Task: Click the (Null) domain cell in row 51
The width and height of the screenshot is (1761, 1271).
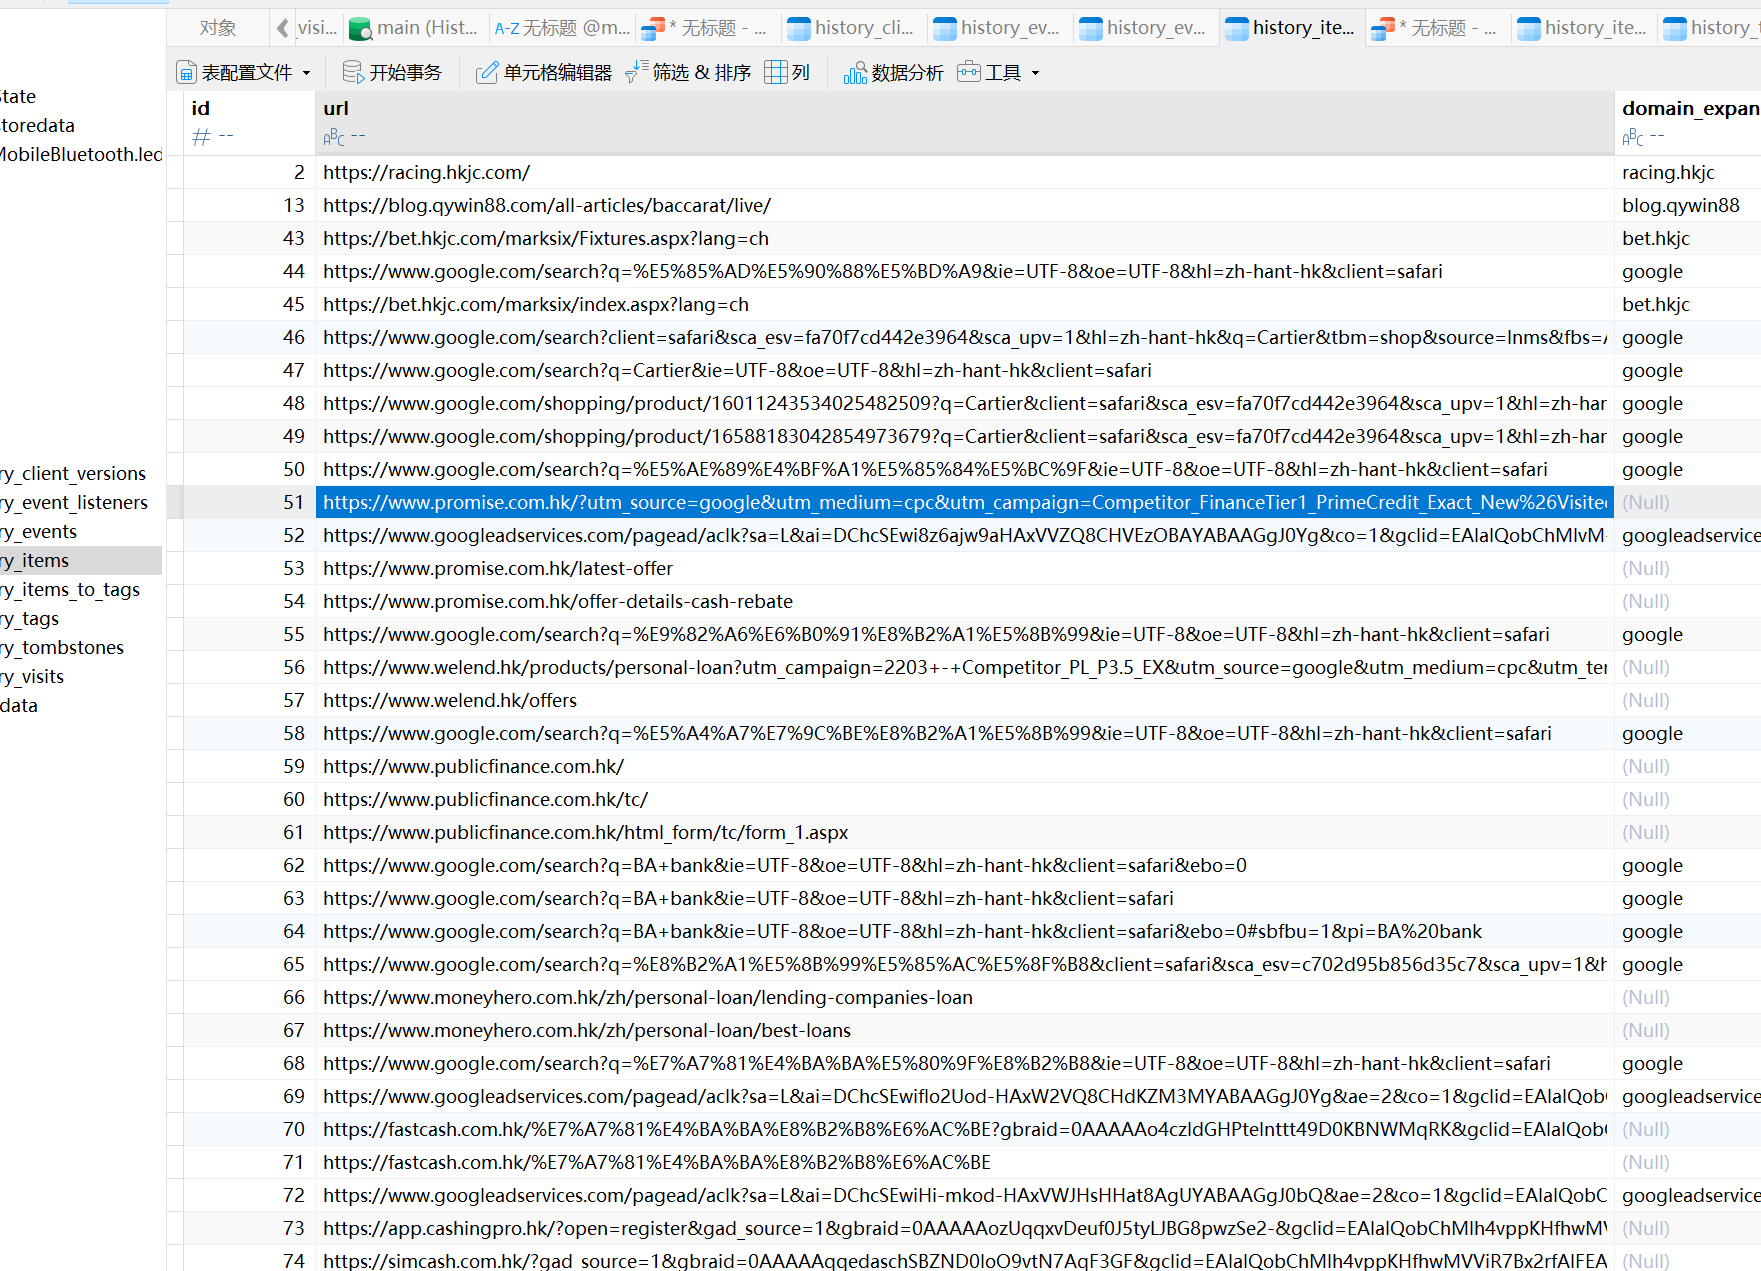Action: 1688,502
